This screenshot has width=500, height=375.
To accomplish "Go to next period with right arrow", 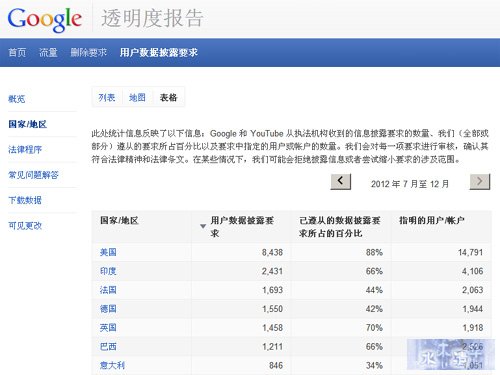I will [x=480, y=182].
